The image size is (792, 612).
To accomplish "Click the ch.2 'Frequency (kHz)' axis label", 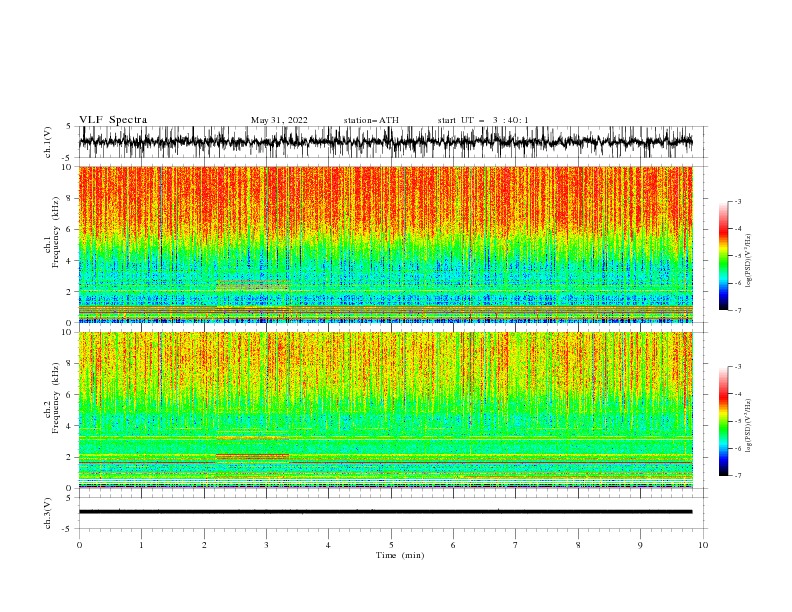I will click(x=56, y=398).
